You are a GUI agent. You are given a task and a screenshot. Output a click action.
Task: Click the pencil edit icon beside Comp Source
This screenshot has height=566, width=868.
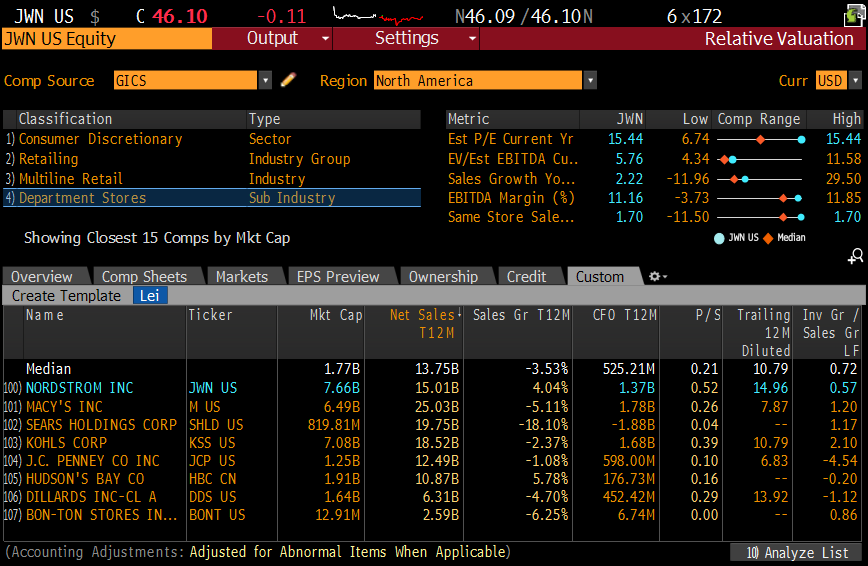pos(289,80)
